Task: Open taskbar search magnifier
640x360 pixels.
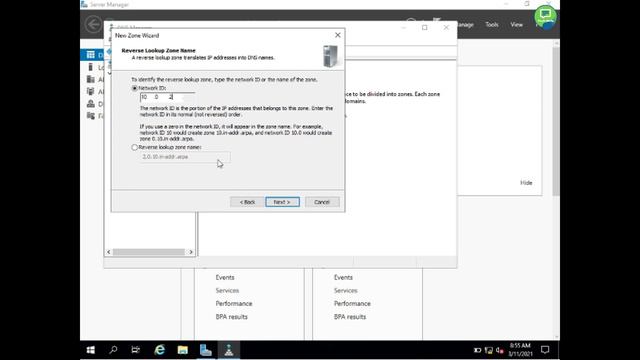Action: (x=113, y=350)
